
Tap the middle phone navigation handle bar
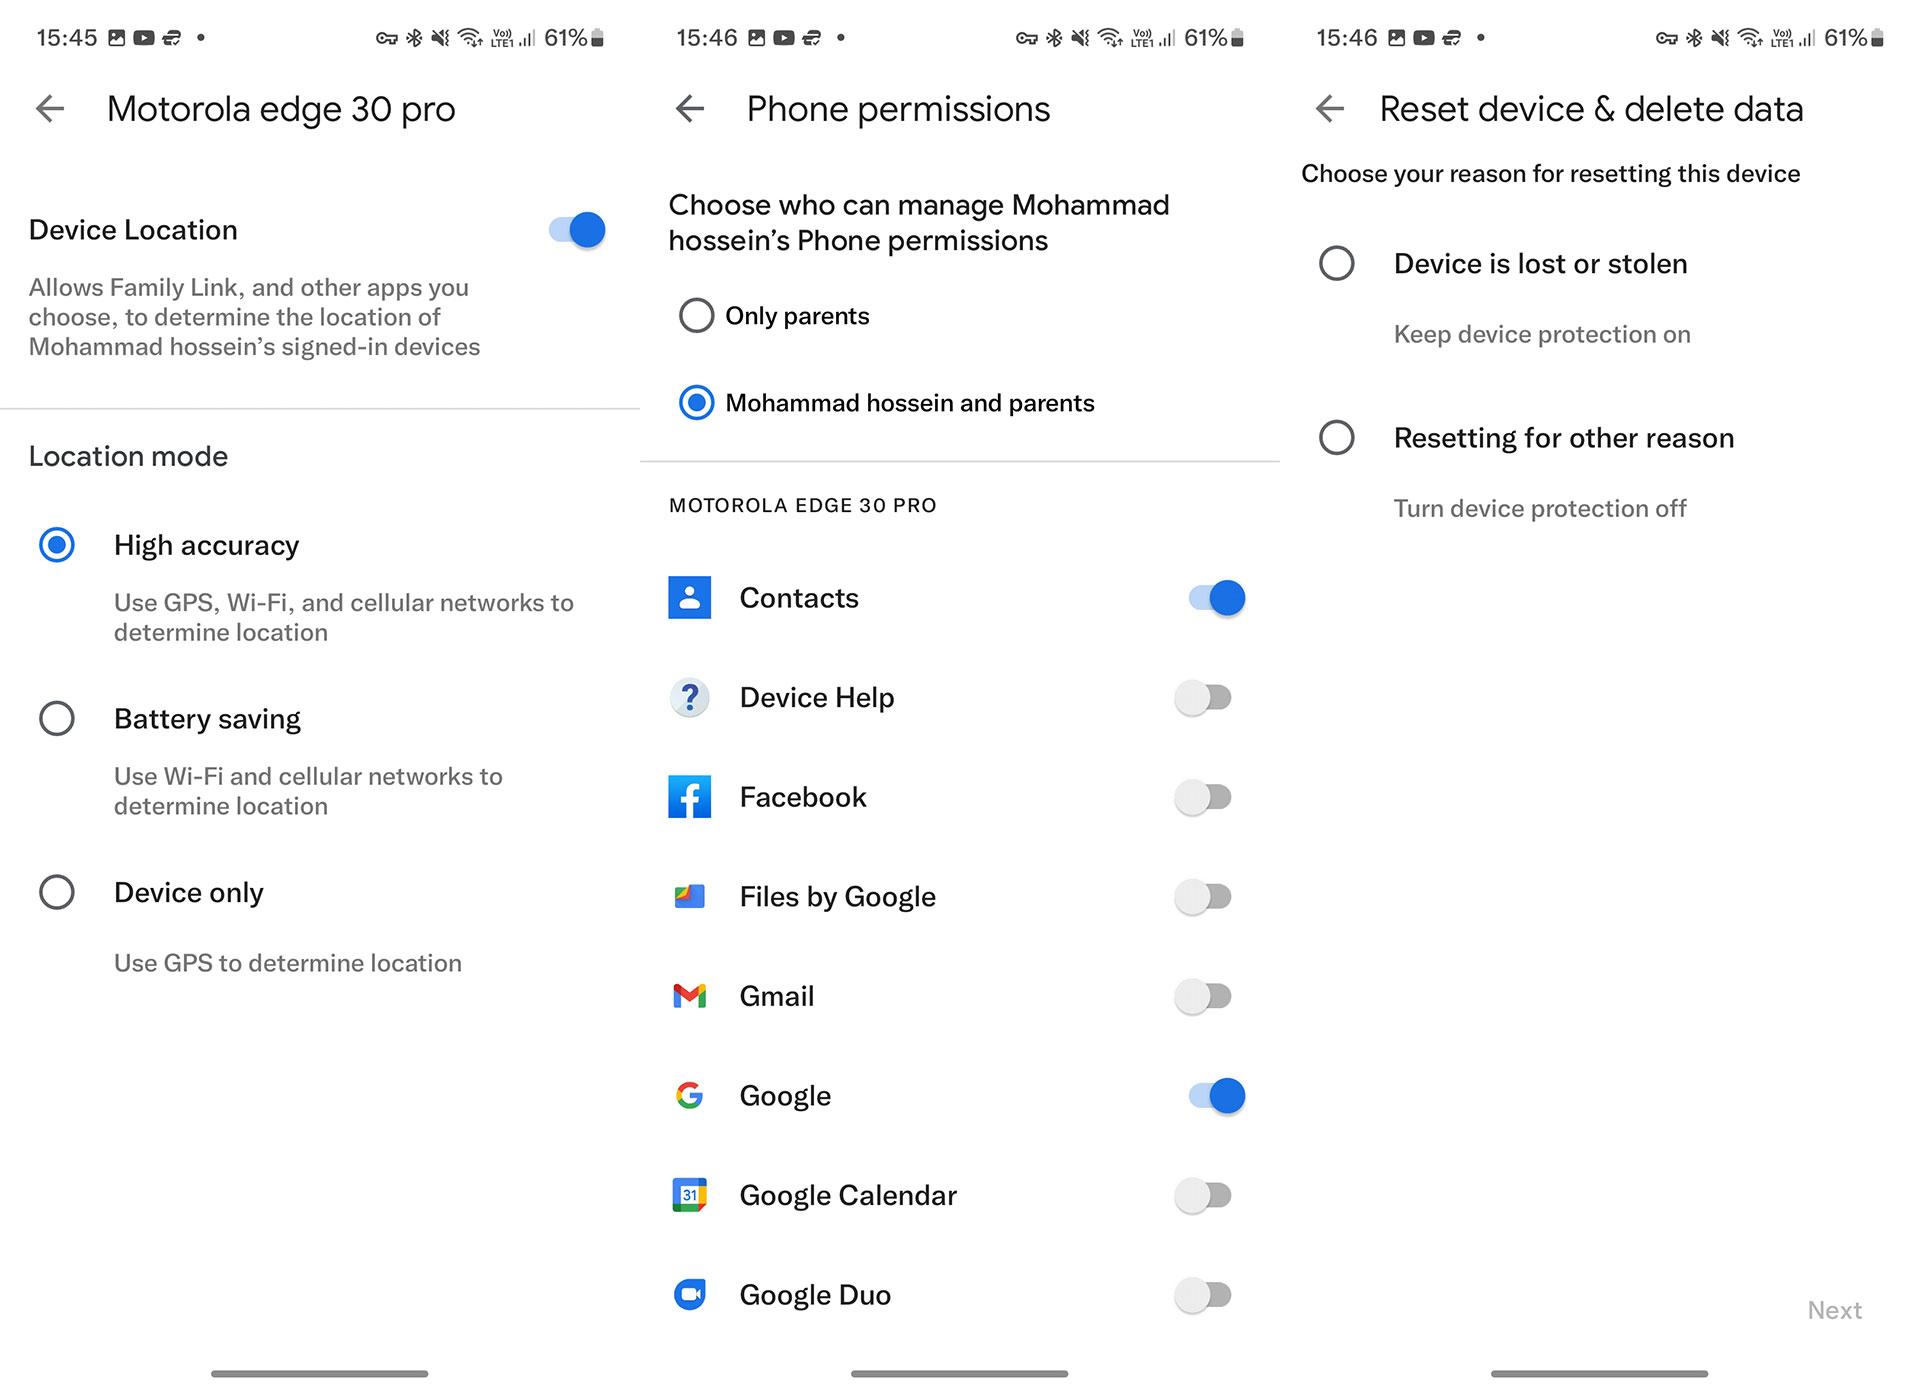click(x=960, y=1374)
